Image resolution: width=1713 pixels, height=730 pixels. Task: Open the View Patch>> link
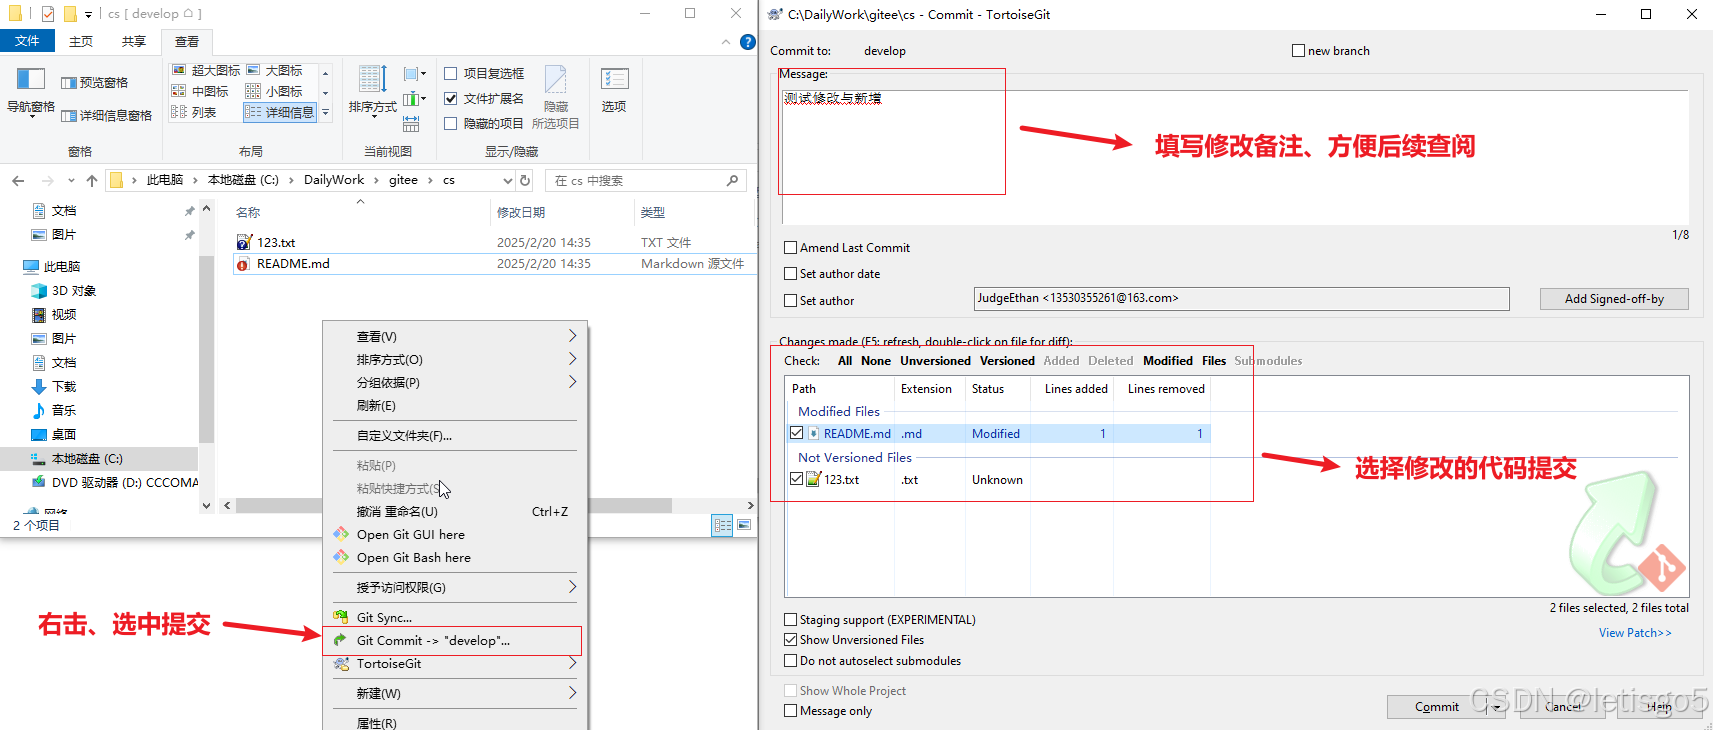[x=1634, y=632]
